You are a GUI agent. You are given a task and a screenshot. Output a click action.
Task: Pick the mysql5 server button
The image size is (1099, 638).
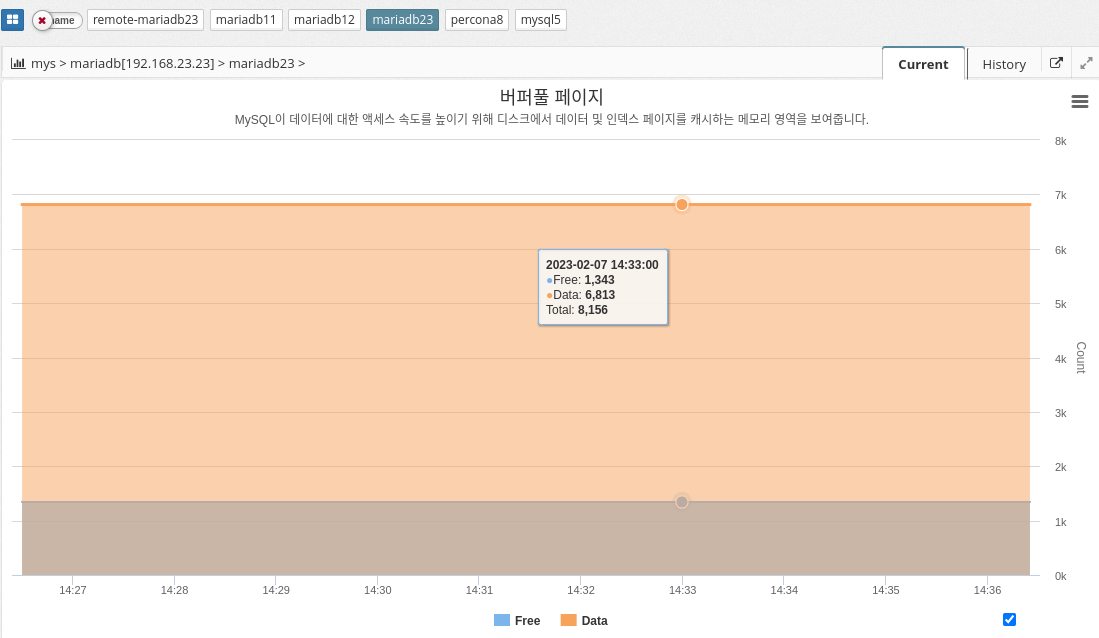[x=541, y=20]
